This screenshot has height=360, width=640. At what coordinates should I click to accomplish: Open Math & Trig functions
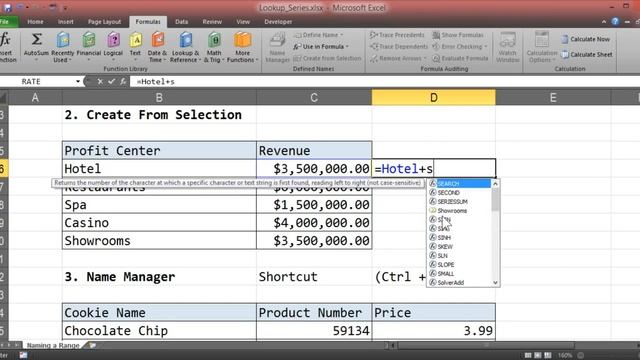point(214,47)
